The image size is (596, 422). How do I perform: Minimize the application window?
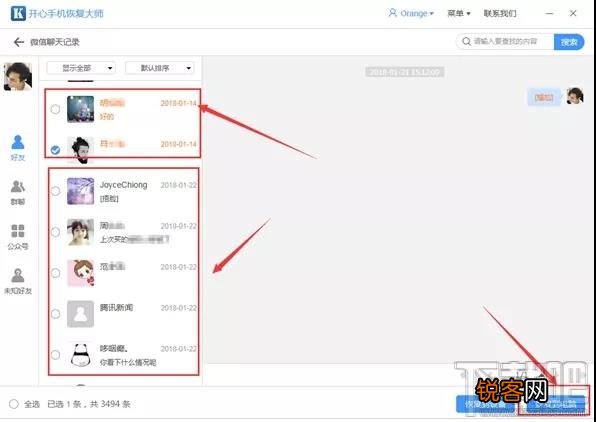pos(550,13)
